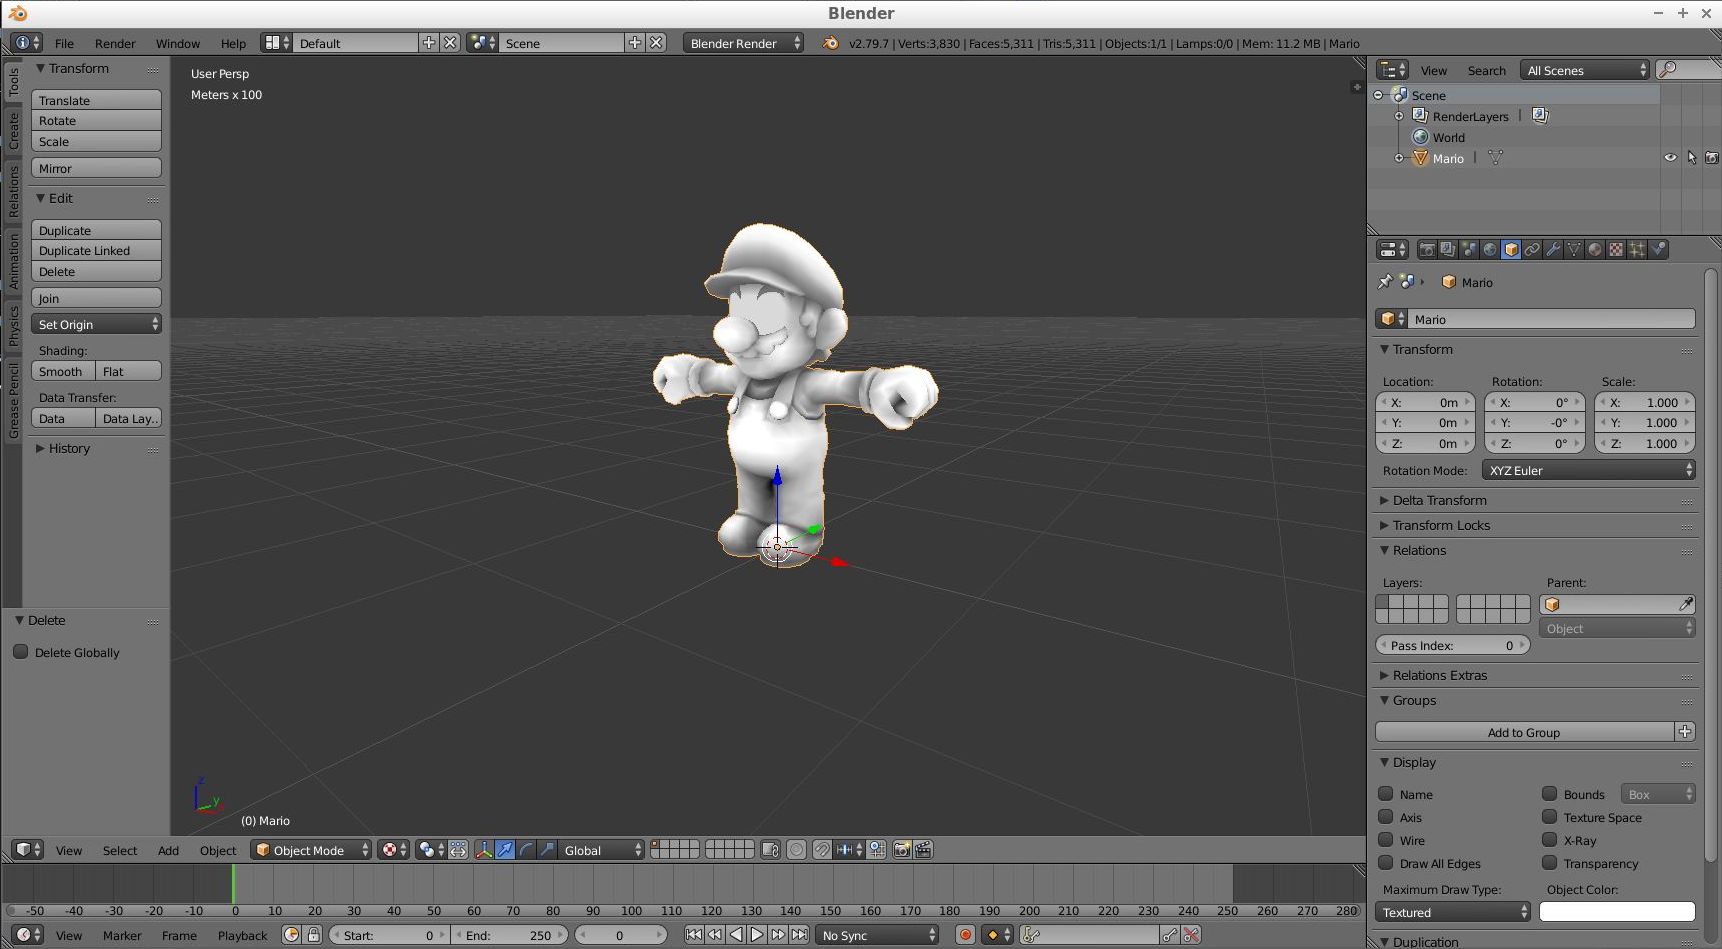Viewport: 1722px width, 949px height.
Task: Open the World properties globe tab
Action: pyautogui.click(x=1490, y=250)
